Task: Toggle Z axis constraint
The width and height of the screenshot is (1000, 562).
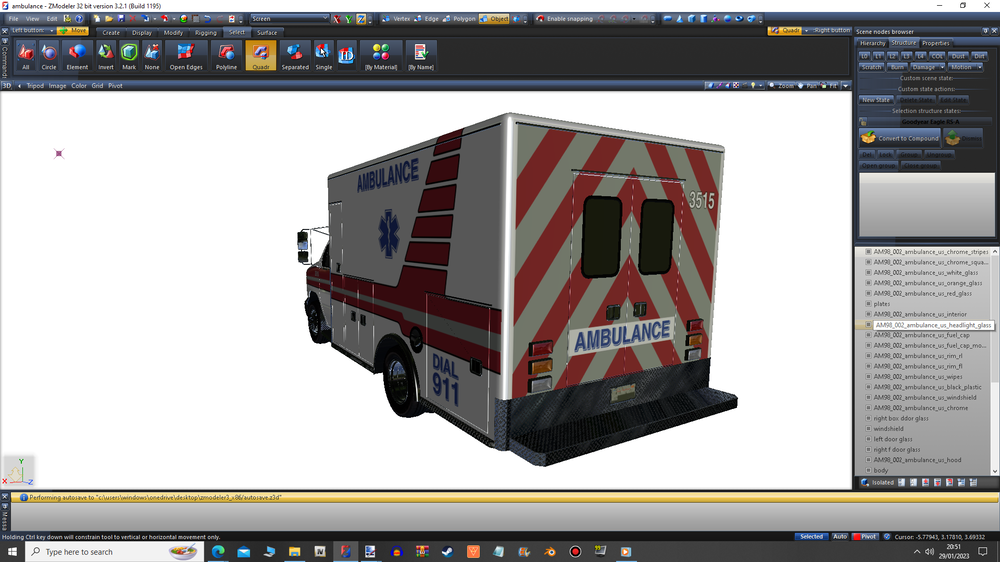Action: click(361, 19)
